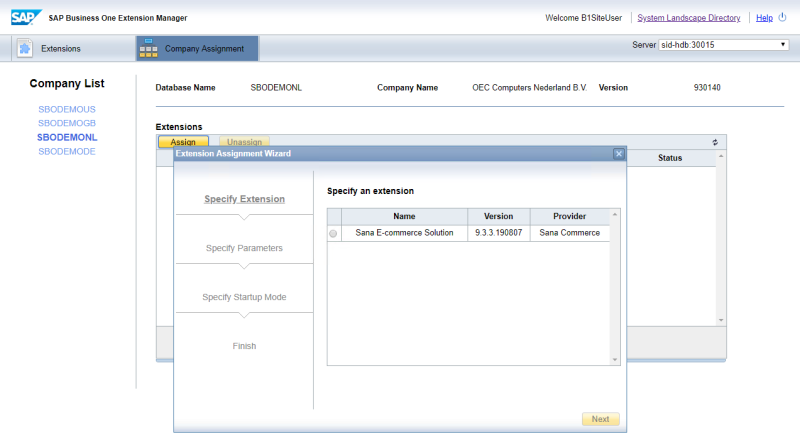This screenshot has width=800, height=437.
Task: Click the wizard table scroll up arrow
Action: [615, 215]
